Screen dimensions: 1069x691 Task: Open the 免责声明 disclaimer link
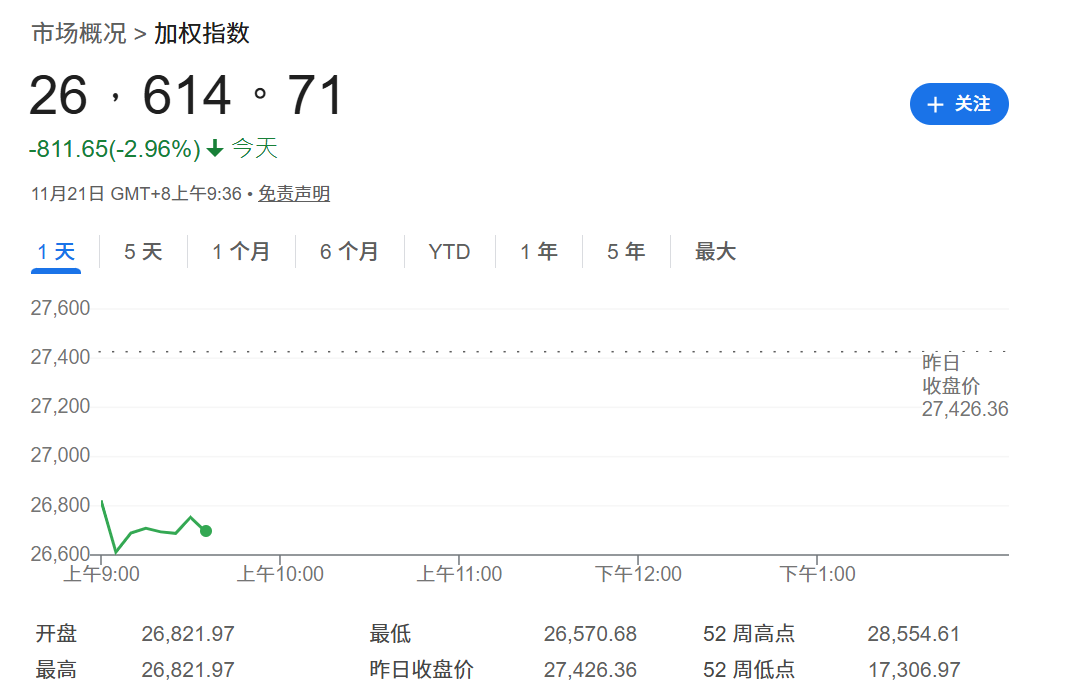tap(294, 194)
